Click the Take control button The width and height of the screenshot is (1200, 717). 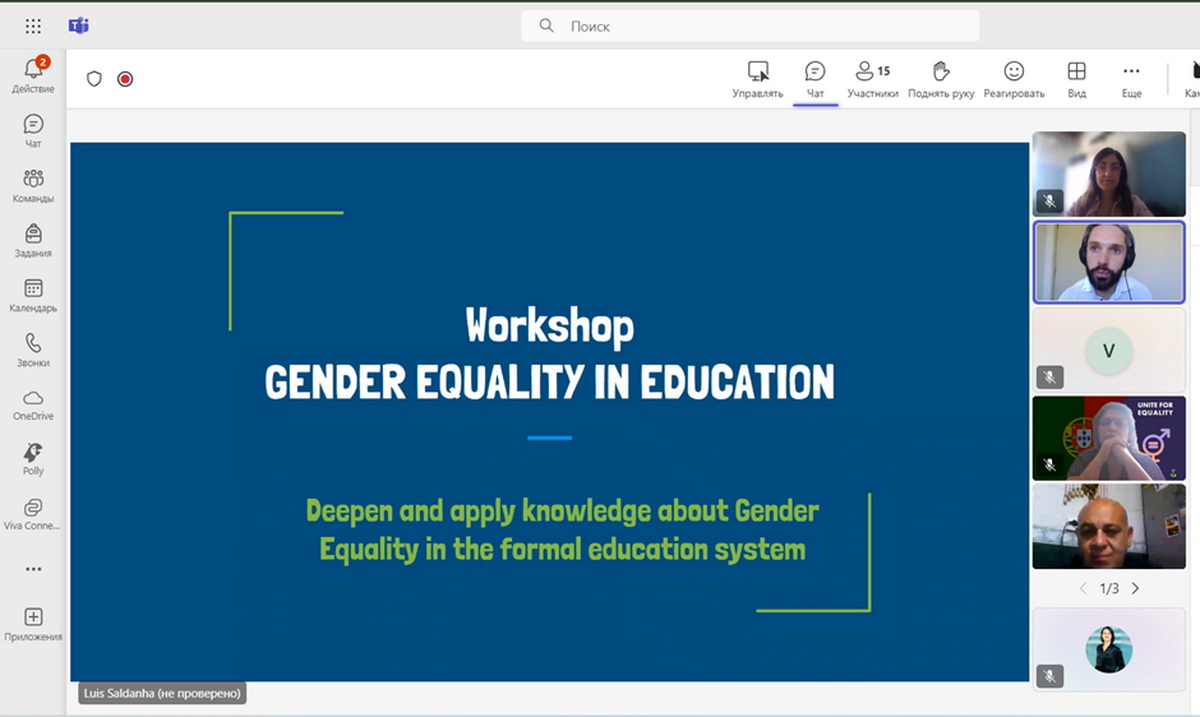pyautogui.click(x=758, y=79)
